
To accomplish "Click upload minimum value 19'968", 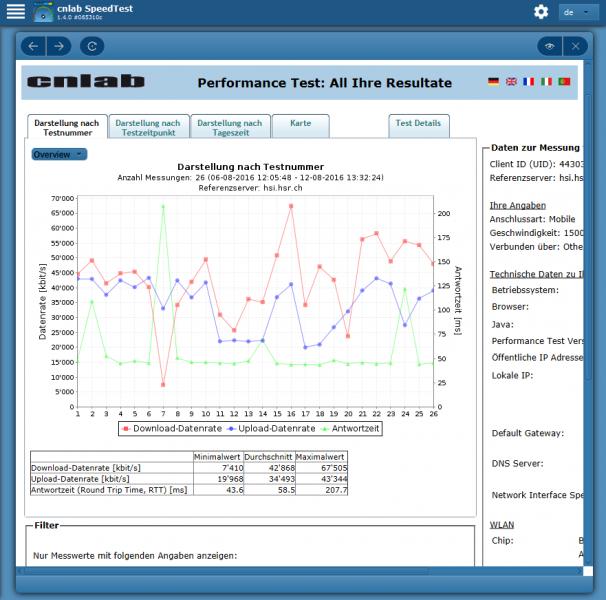I will 230,479.
